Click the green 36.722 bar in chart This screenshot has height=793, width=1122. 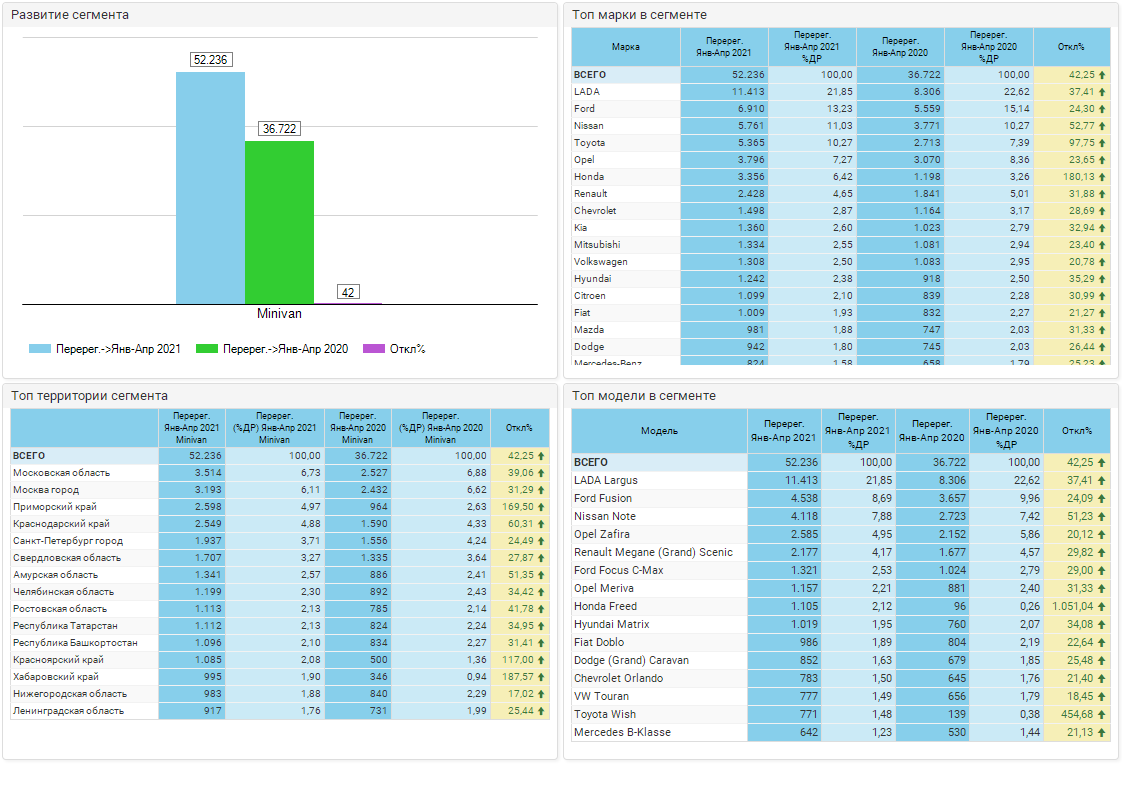click(279, 221)
